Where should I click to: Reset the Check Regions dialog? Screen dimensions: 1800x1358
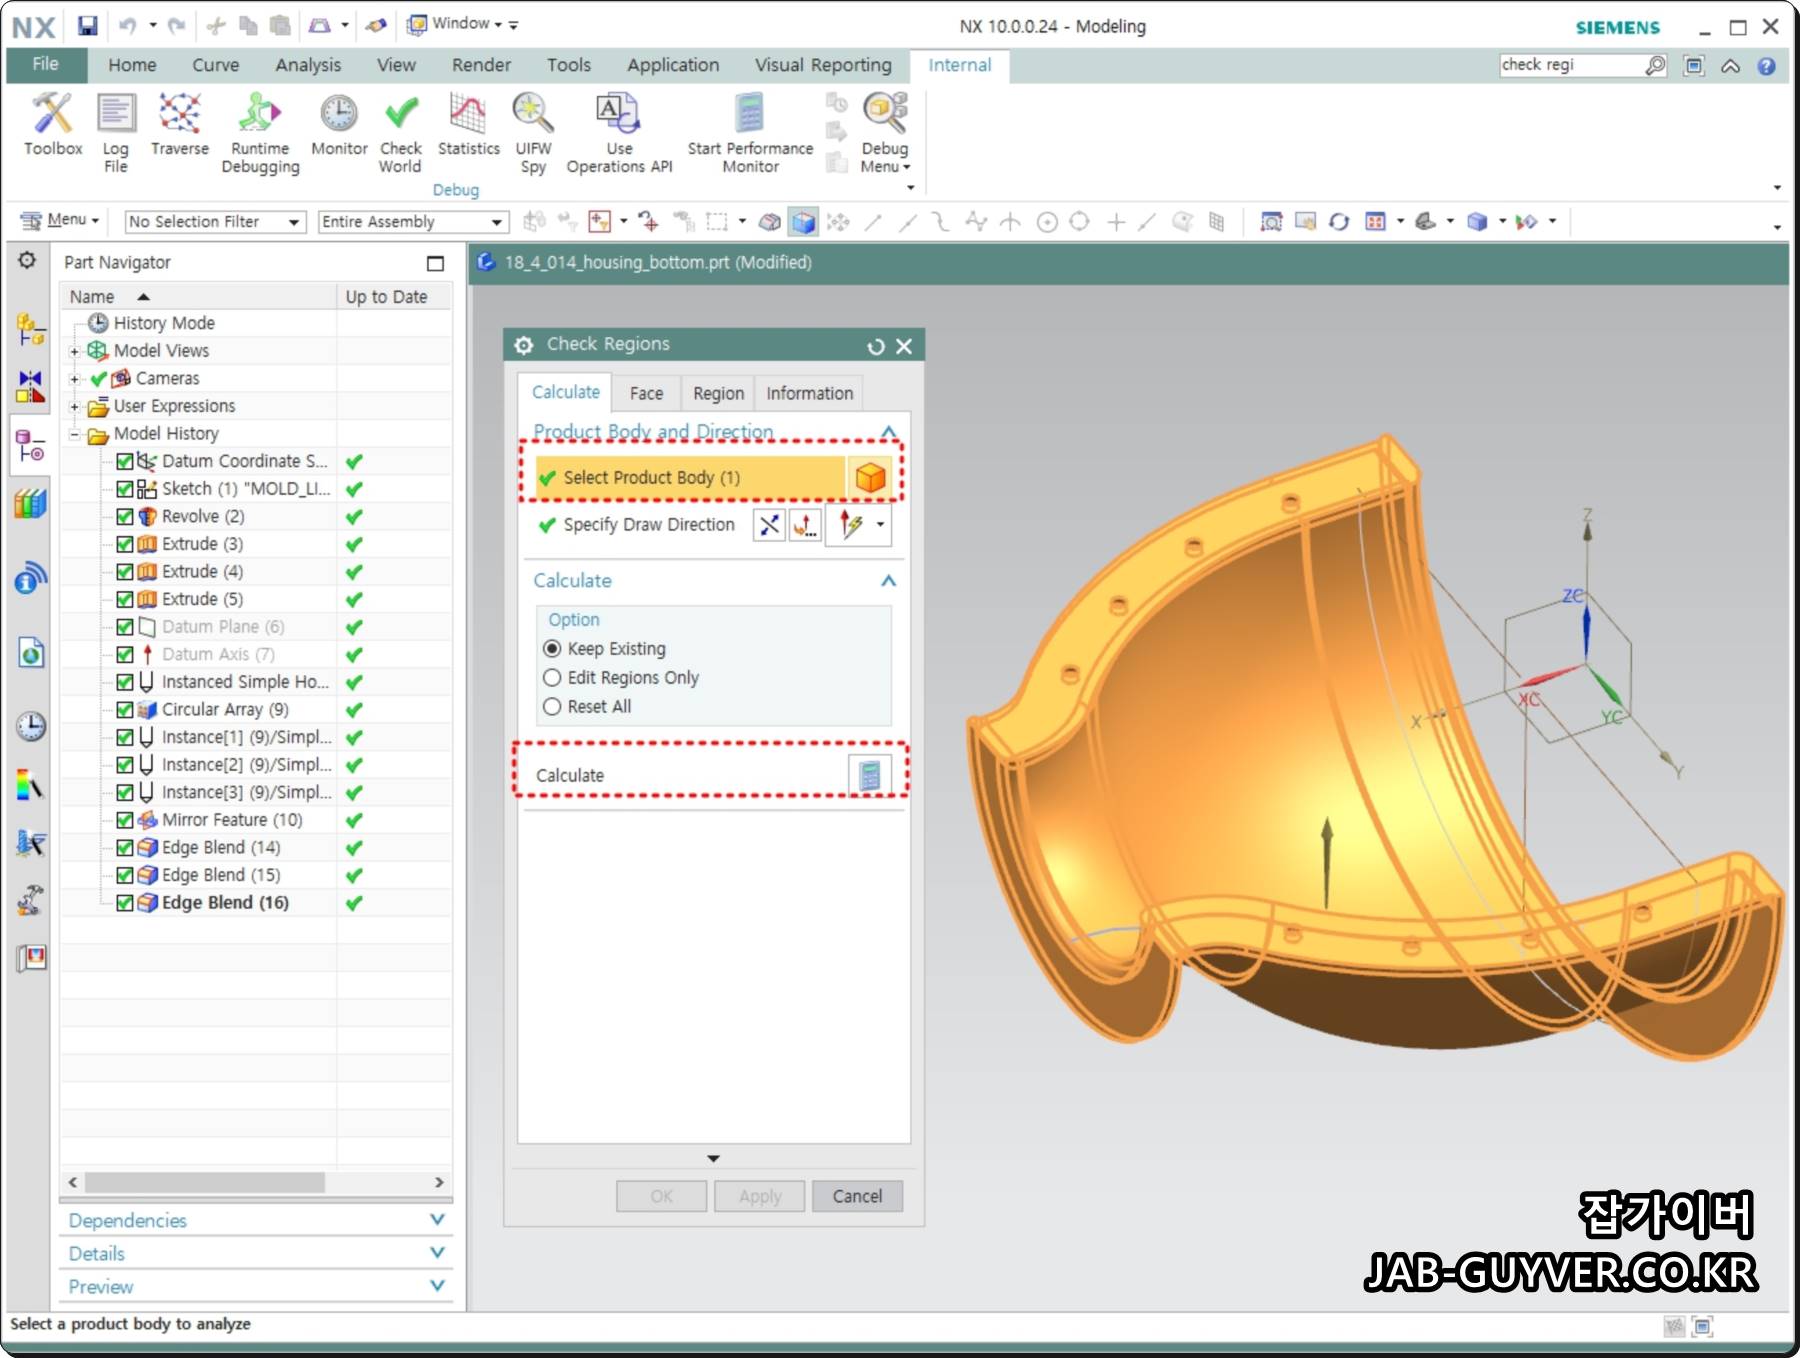tap(876, 346)
